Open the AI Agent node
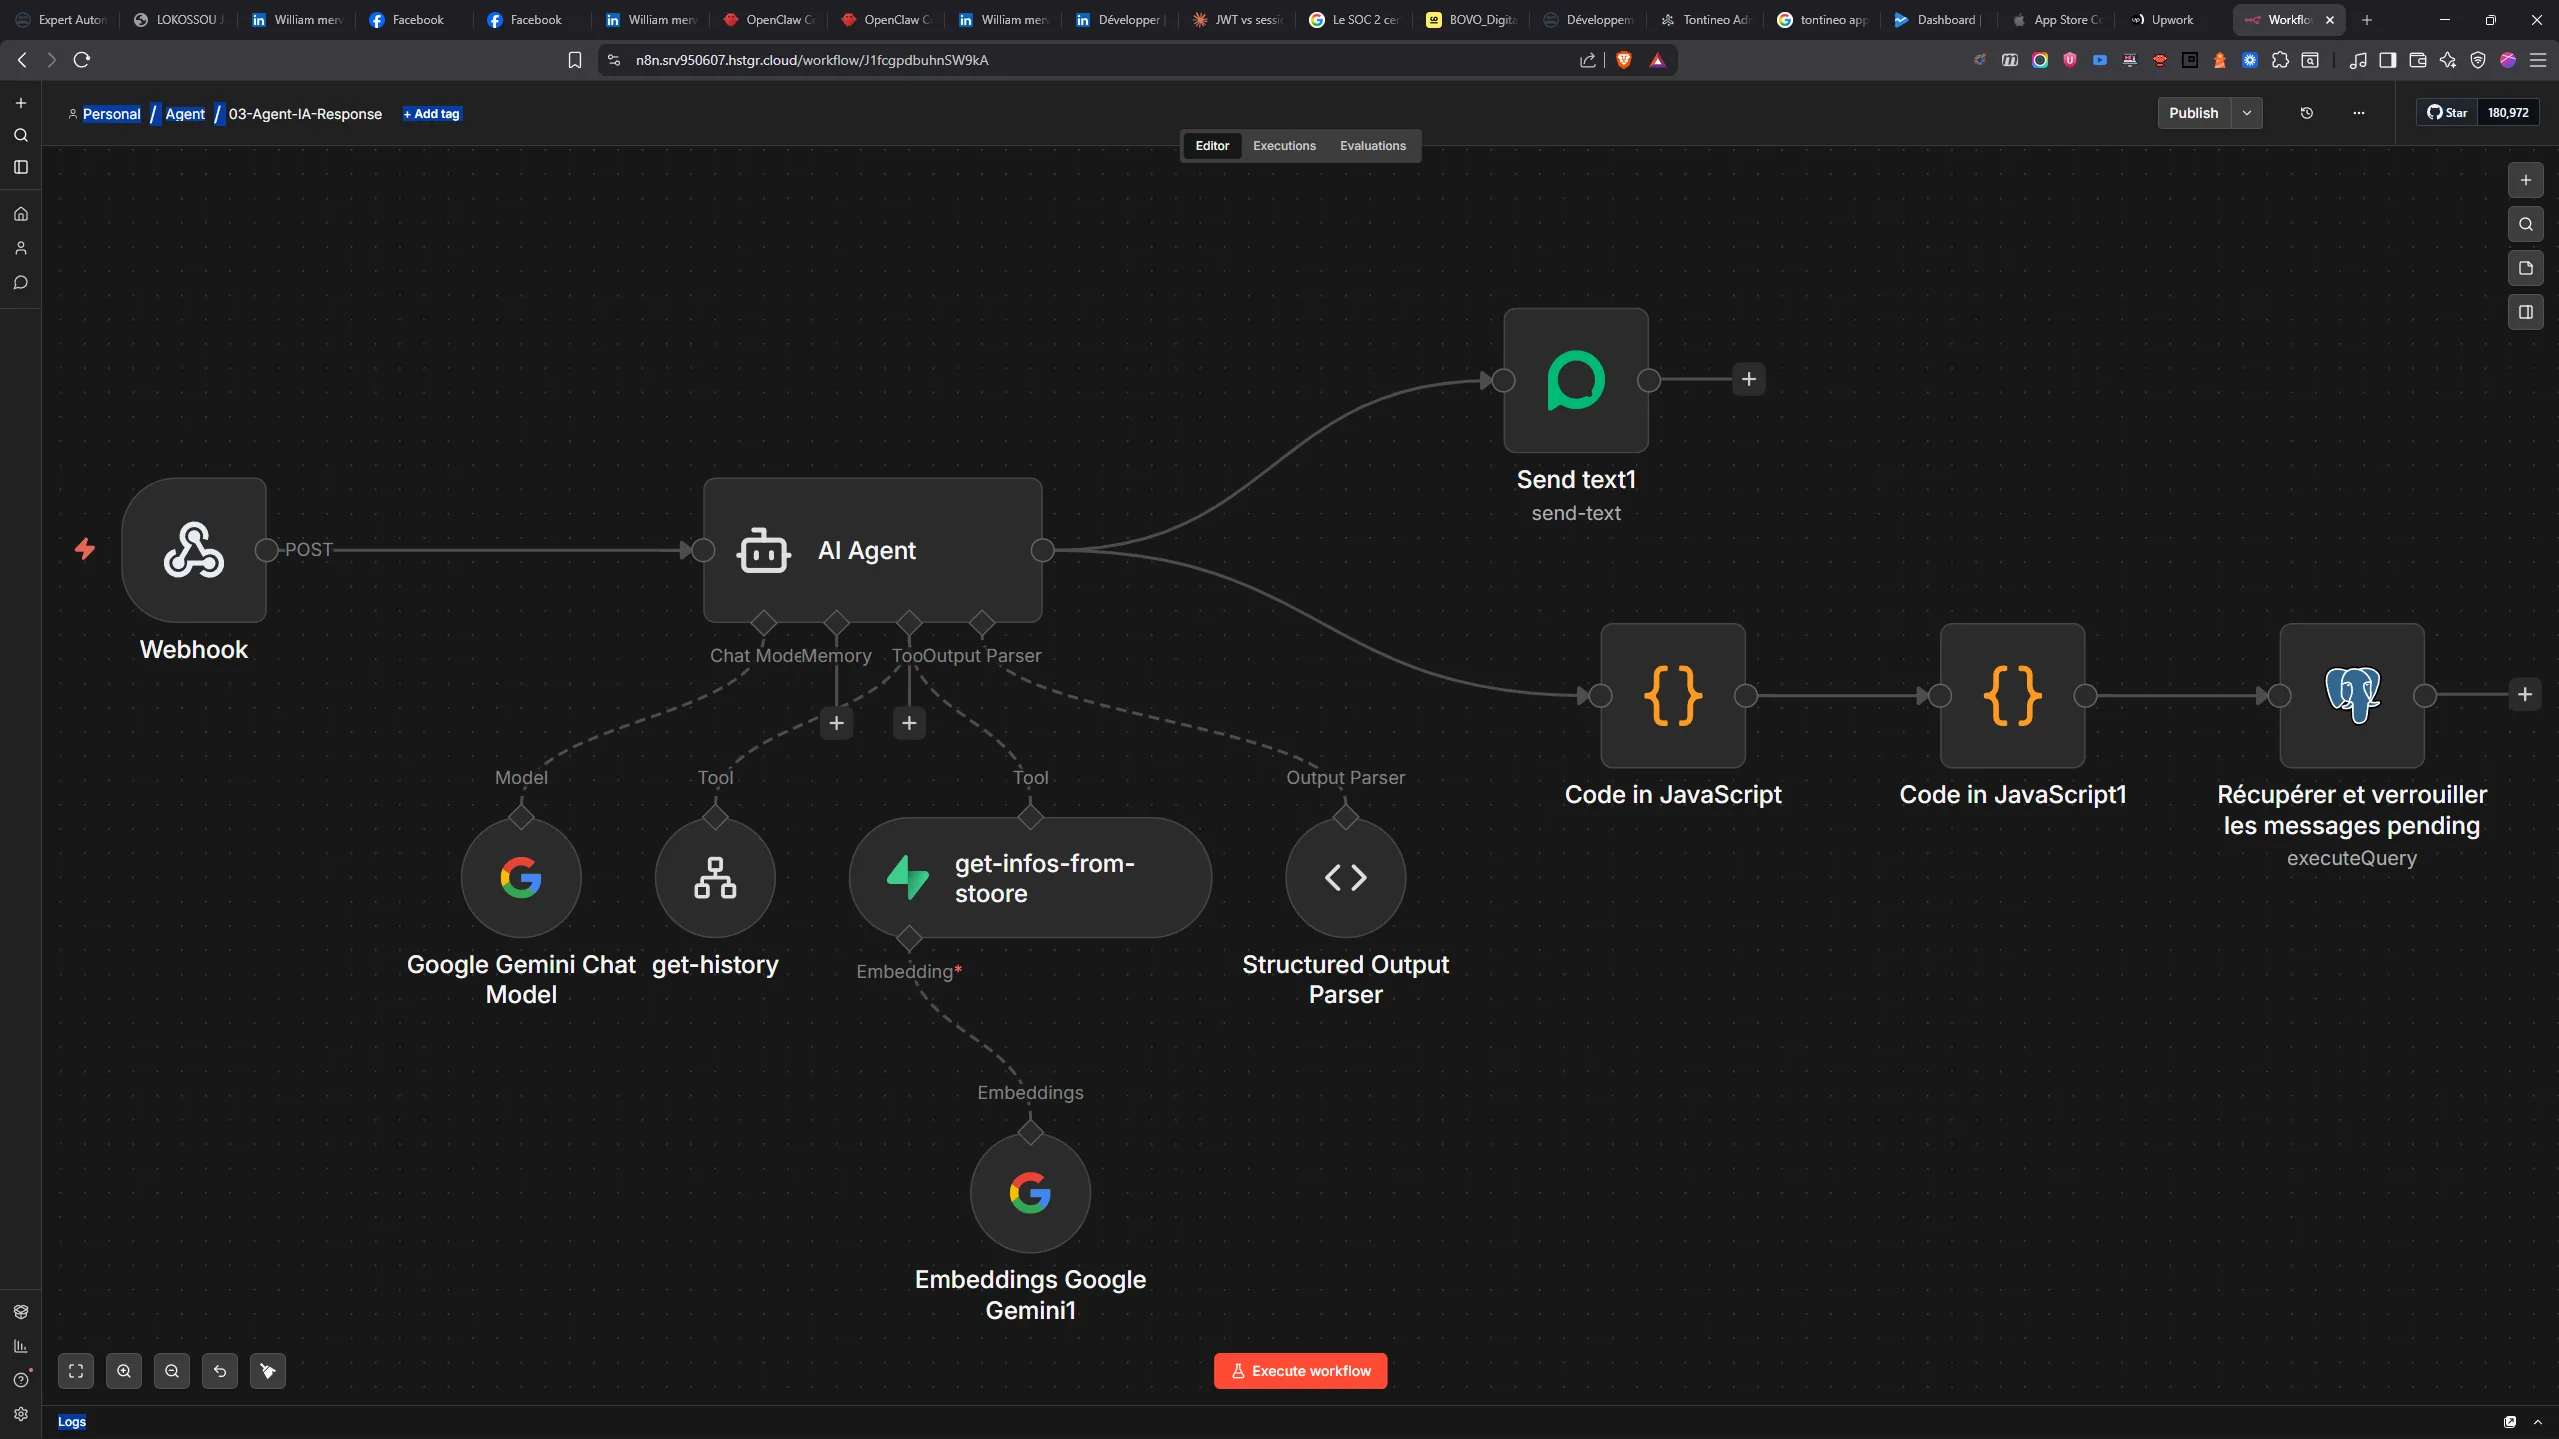Viewport: 2559px width, 1439px height. tap(872, 550)
